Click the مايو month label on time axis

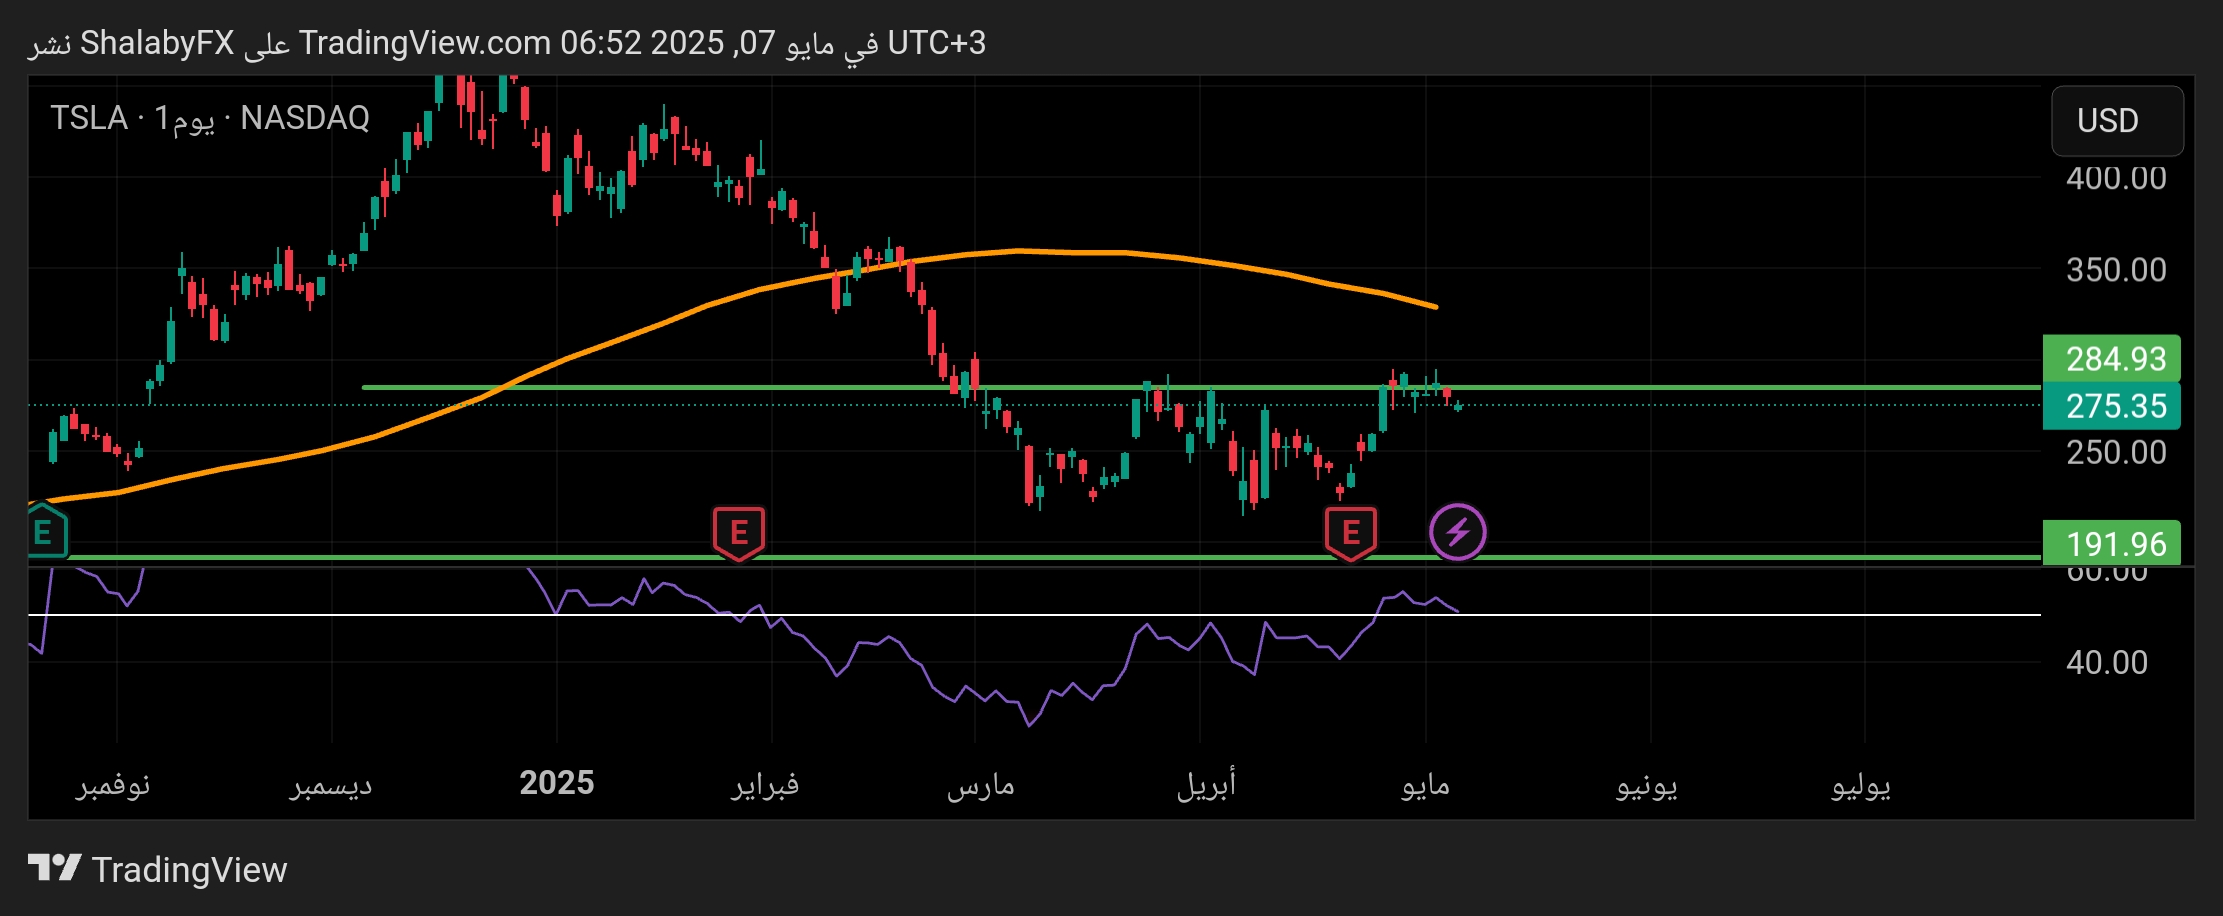[x=1425, y=785]
